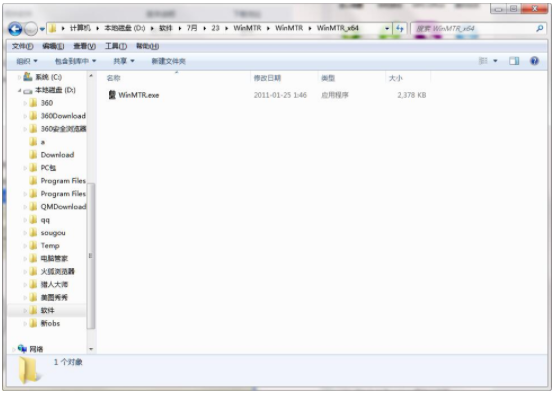
Task: Select the Temp folder in the tree
Action: pyautogui.click(x=50, y=246)
